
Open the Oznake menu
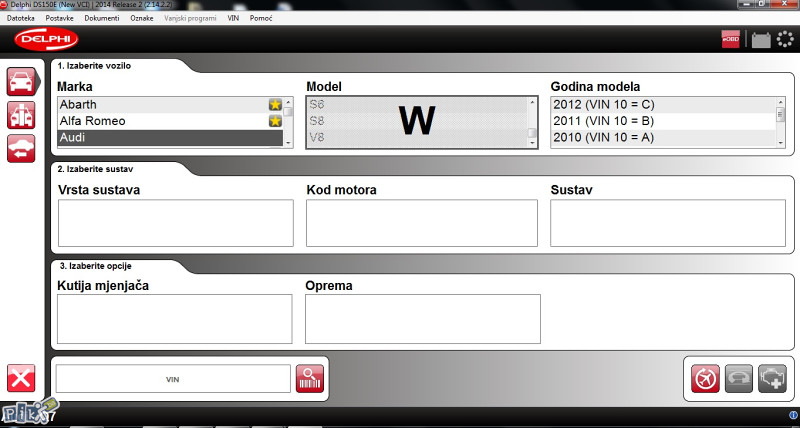point(142,18)
